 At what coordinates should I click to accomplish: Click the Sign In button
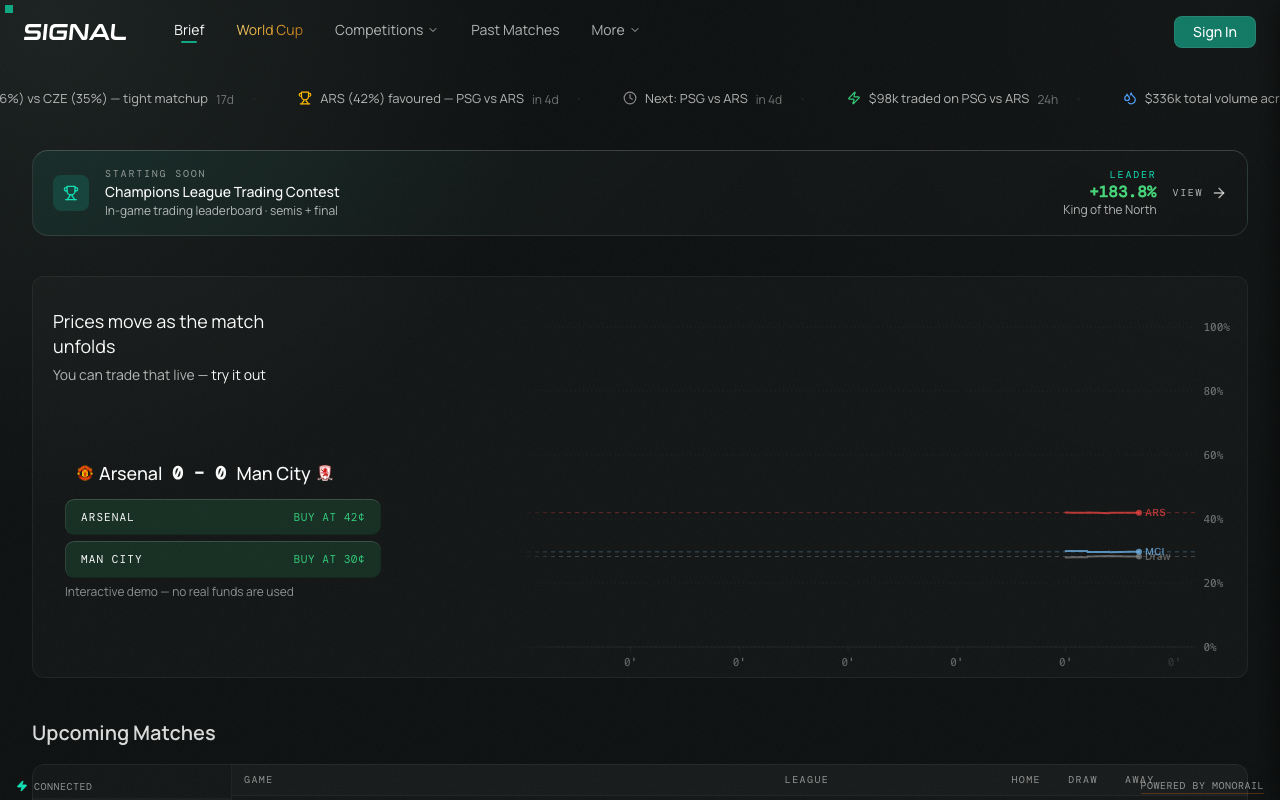tap(1214, 32)
